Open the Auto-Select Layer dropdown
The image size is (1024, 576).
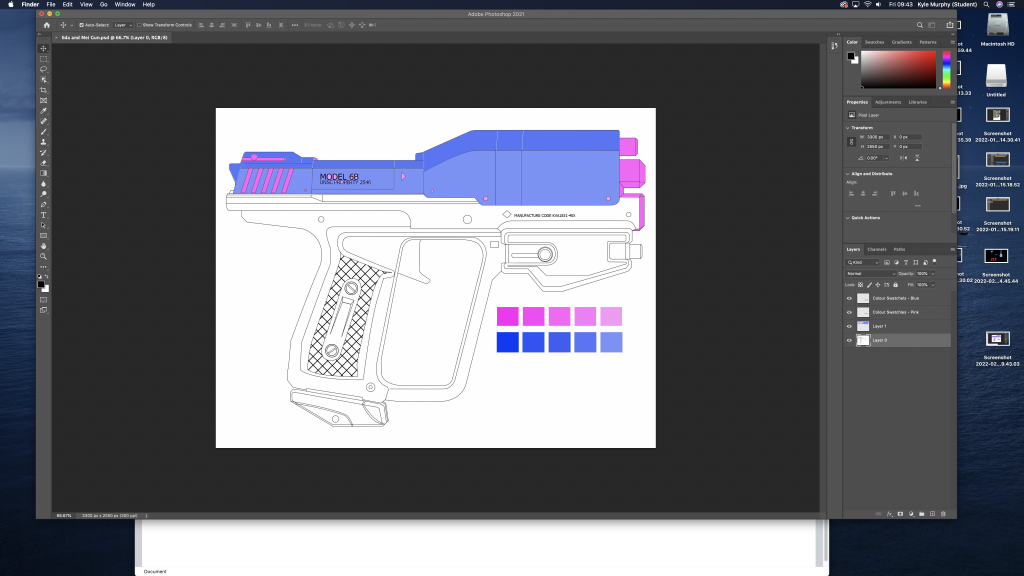click(x=123, y=25)
